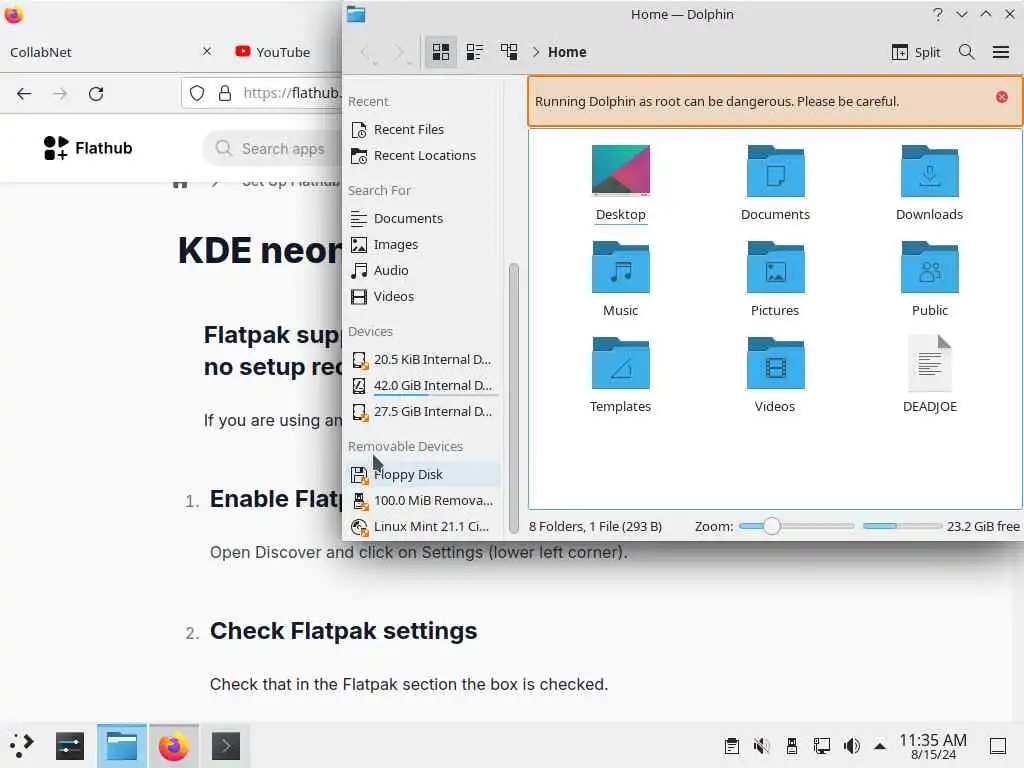Viewport: 1024px width, 768px height.
Task: Click Firefox site padlock icon
Action: coord(225,93)
